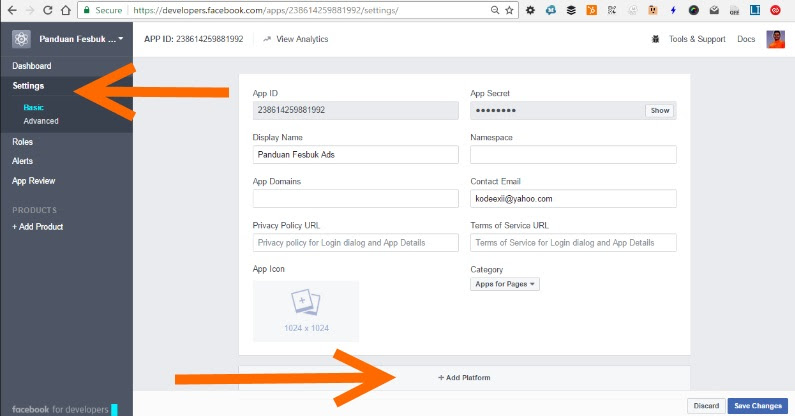Open the bug report icon near Tools & Support
Viewport: 795px width, 416px height.
(655, 39)
